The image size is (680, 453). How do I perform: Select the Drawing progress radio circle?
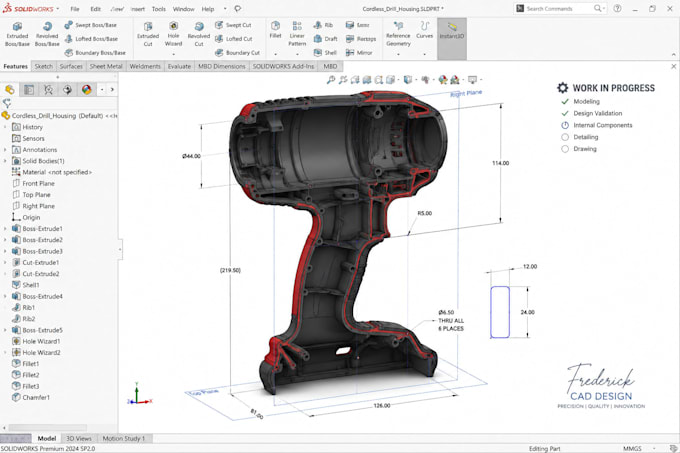tap(565, 149)
